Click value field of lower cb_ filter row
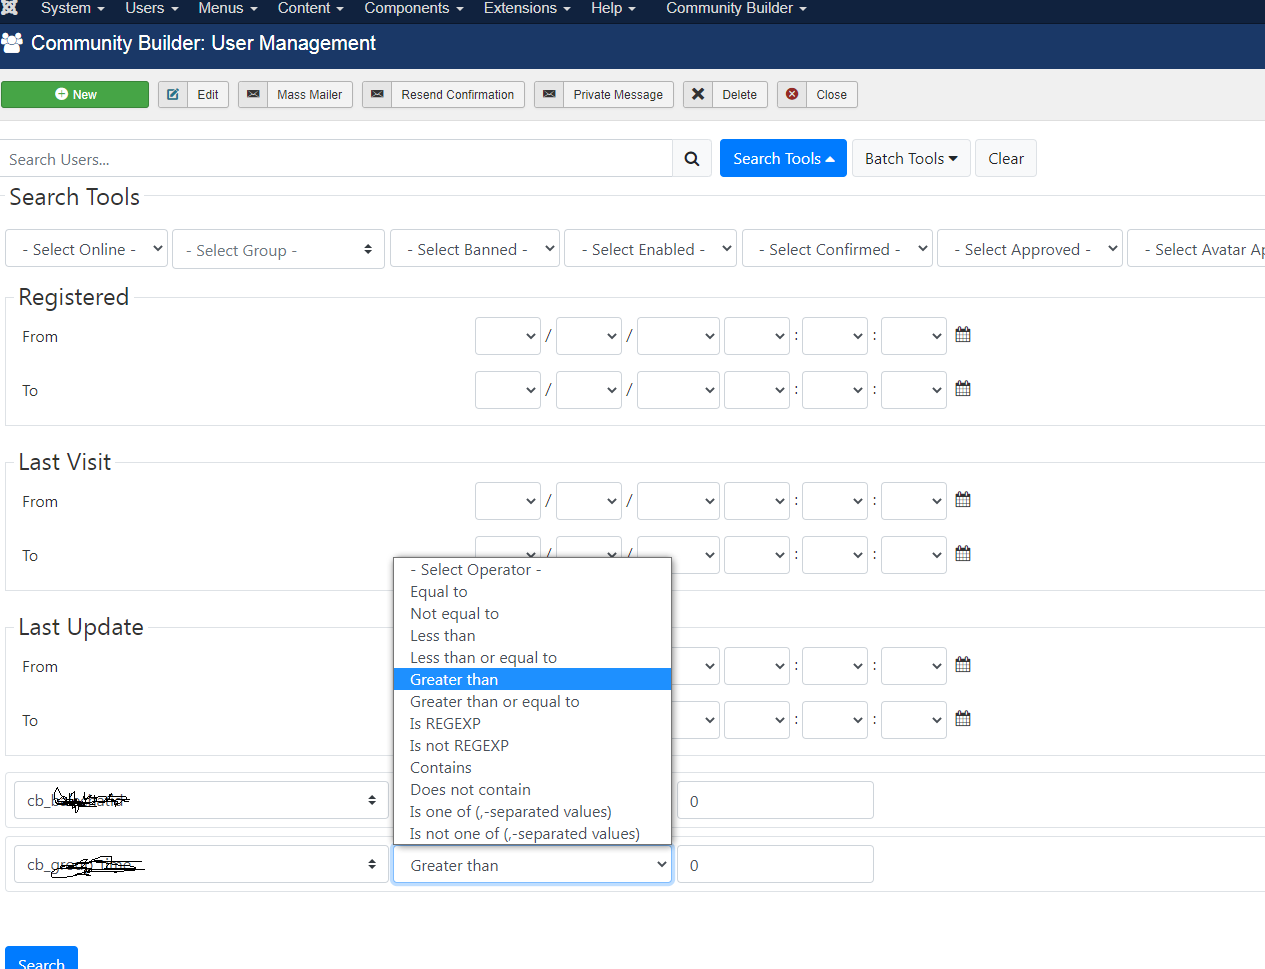Viewport: 1265px width, 969px height. (x=775, y=865)
